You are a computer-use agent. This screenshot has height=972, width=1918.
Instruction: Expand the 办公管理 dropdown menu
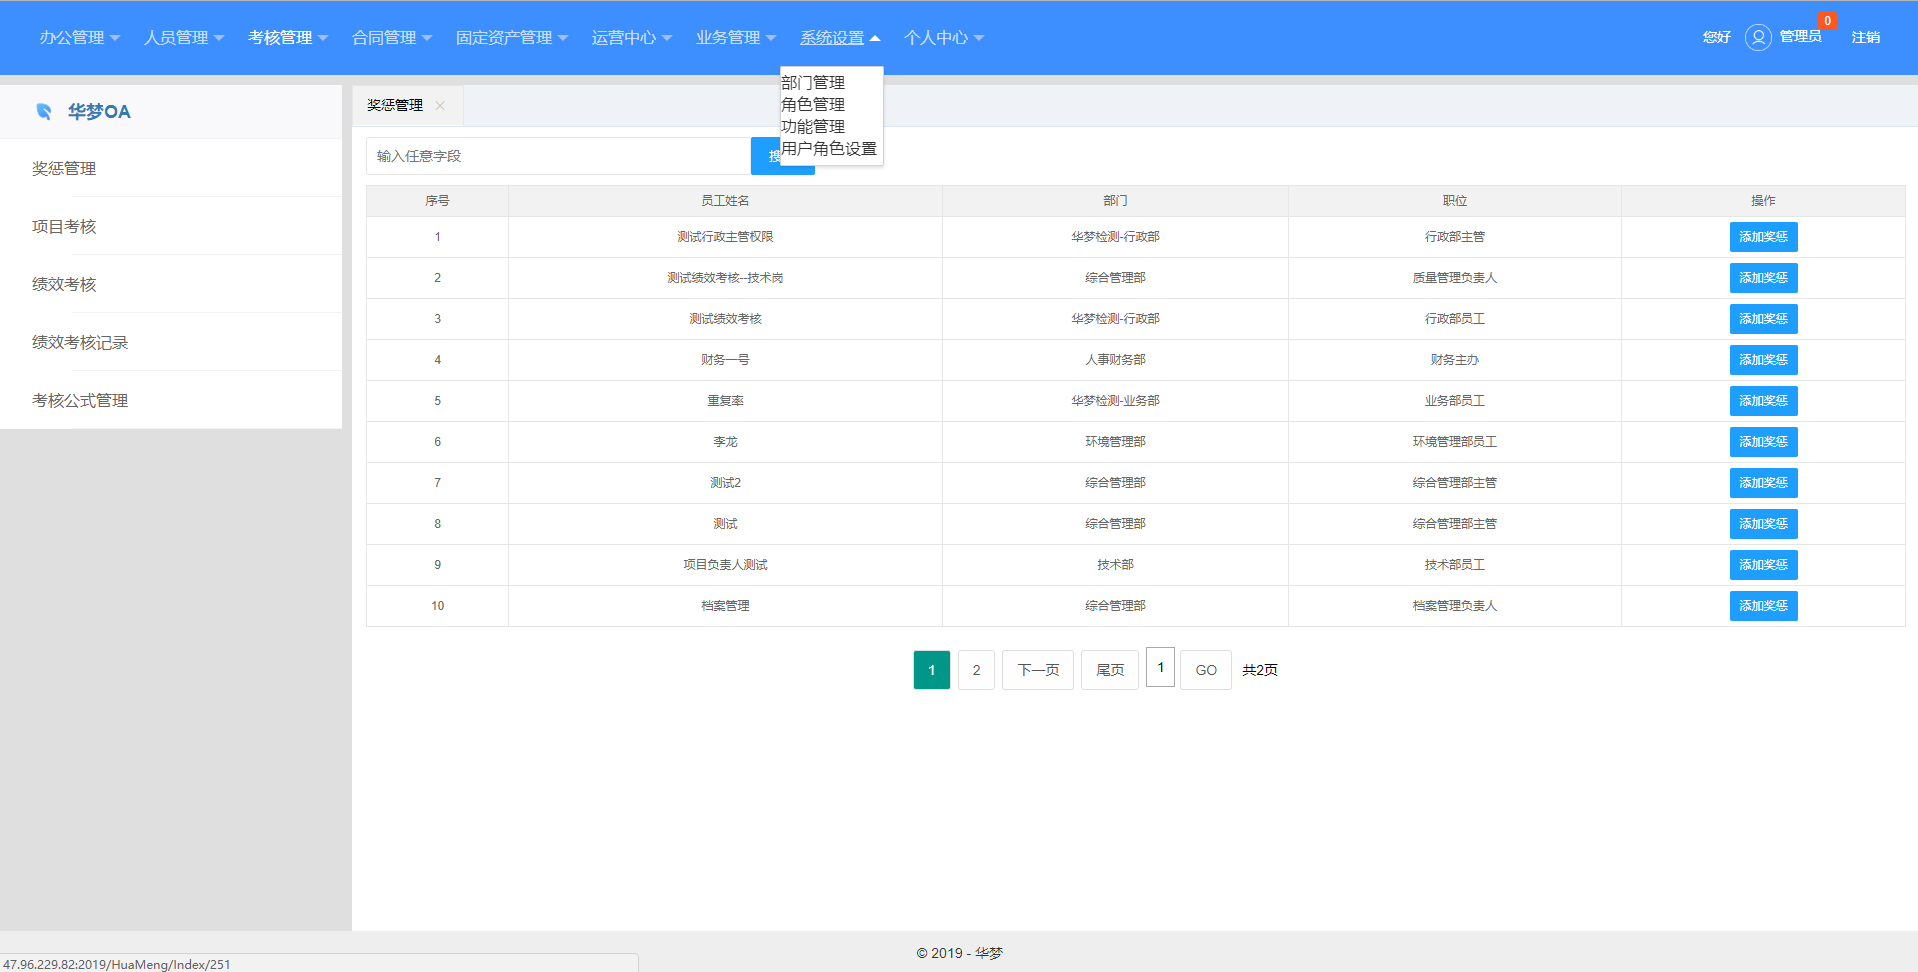(x=79, y=37)
